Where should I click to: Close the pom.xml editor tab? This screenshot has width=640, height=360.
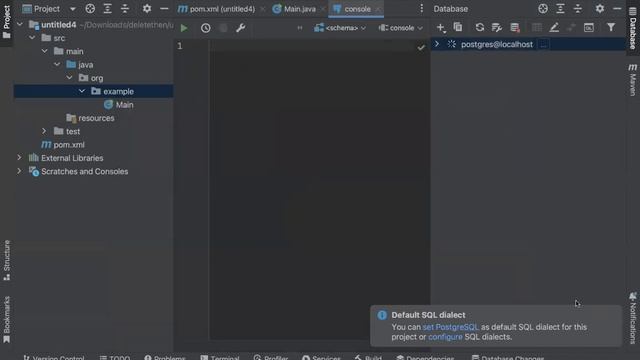click(262, 9)
